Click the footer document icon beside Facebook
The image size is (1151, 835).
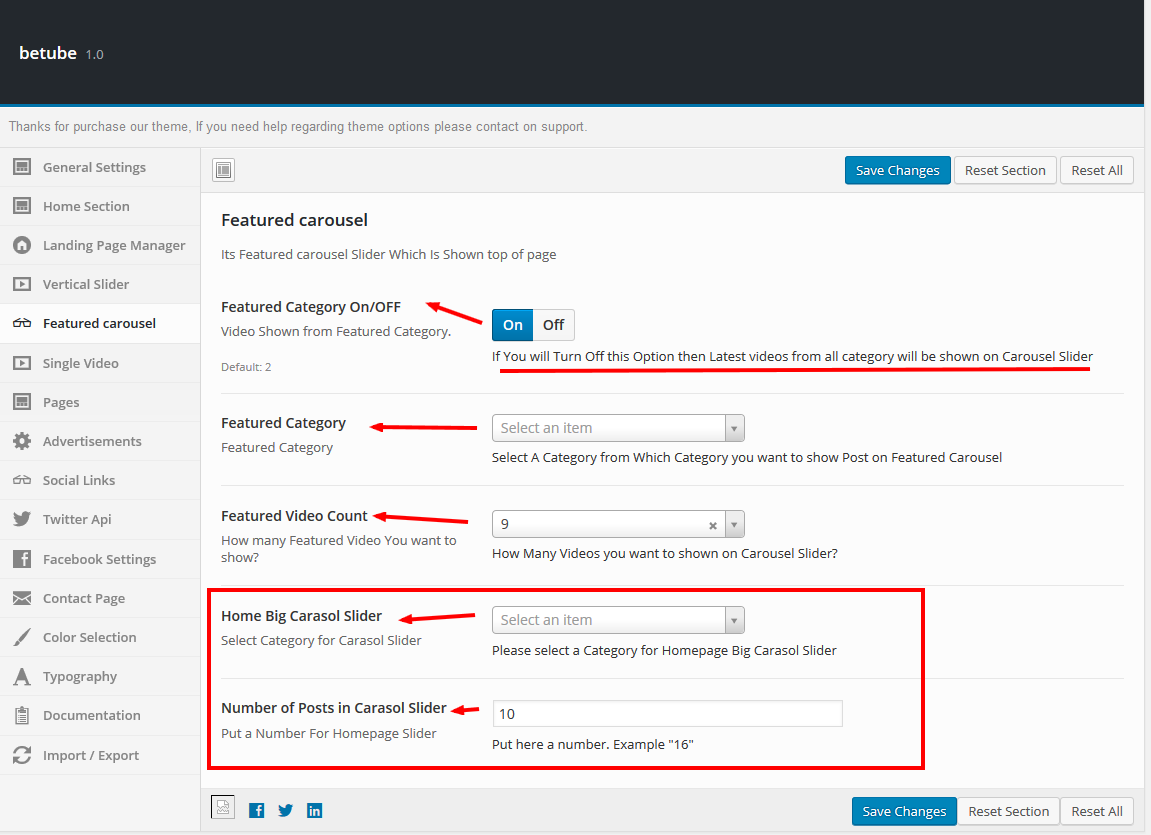[x=223, y=808]
